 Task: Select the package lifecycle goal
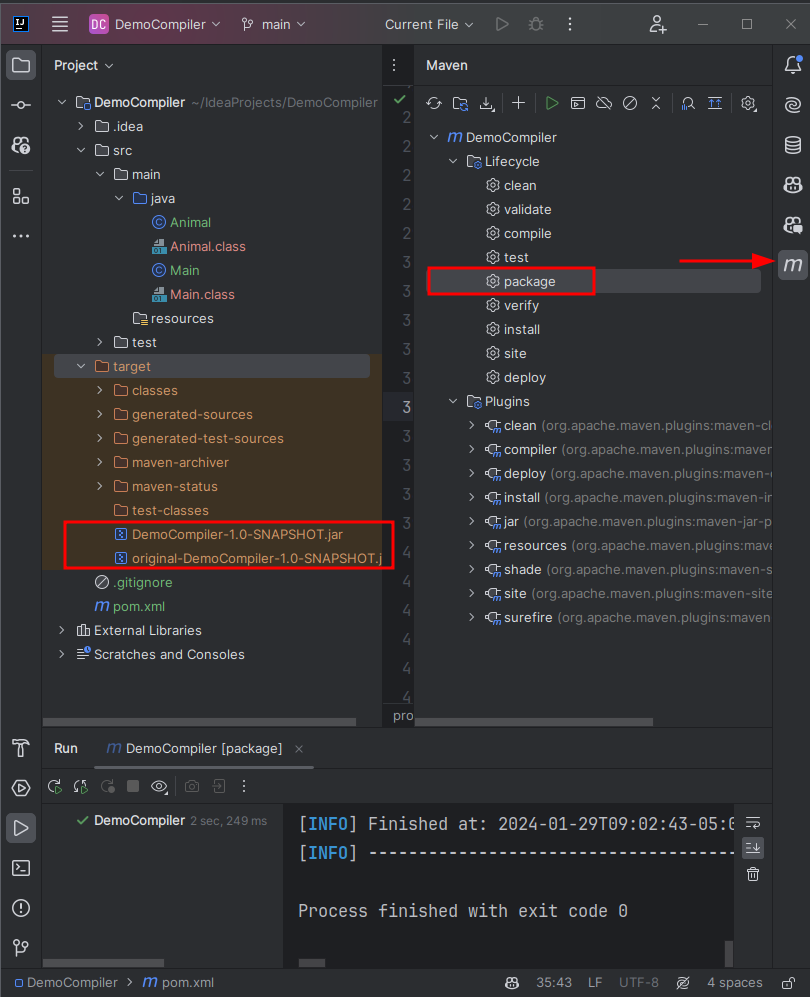(x=529, y=282)
